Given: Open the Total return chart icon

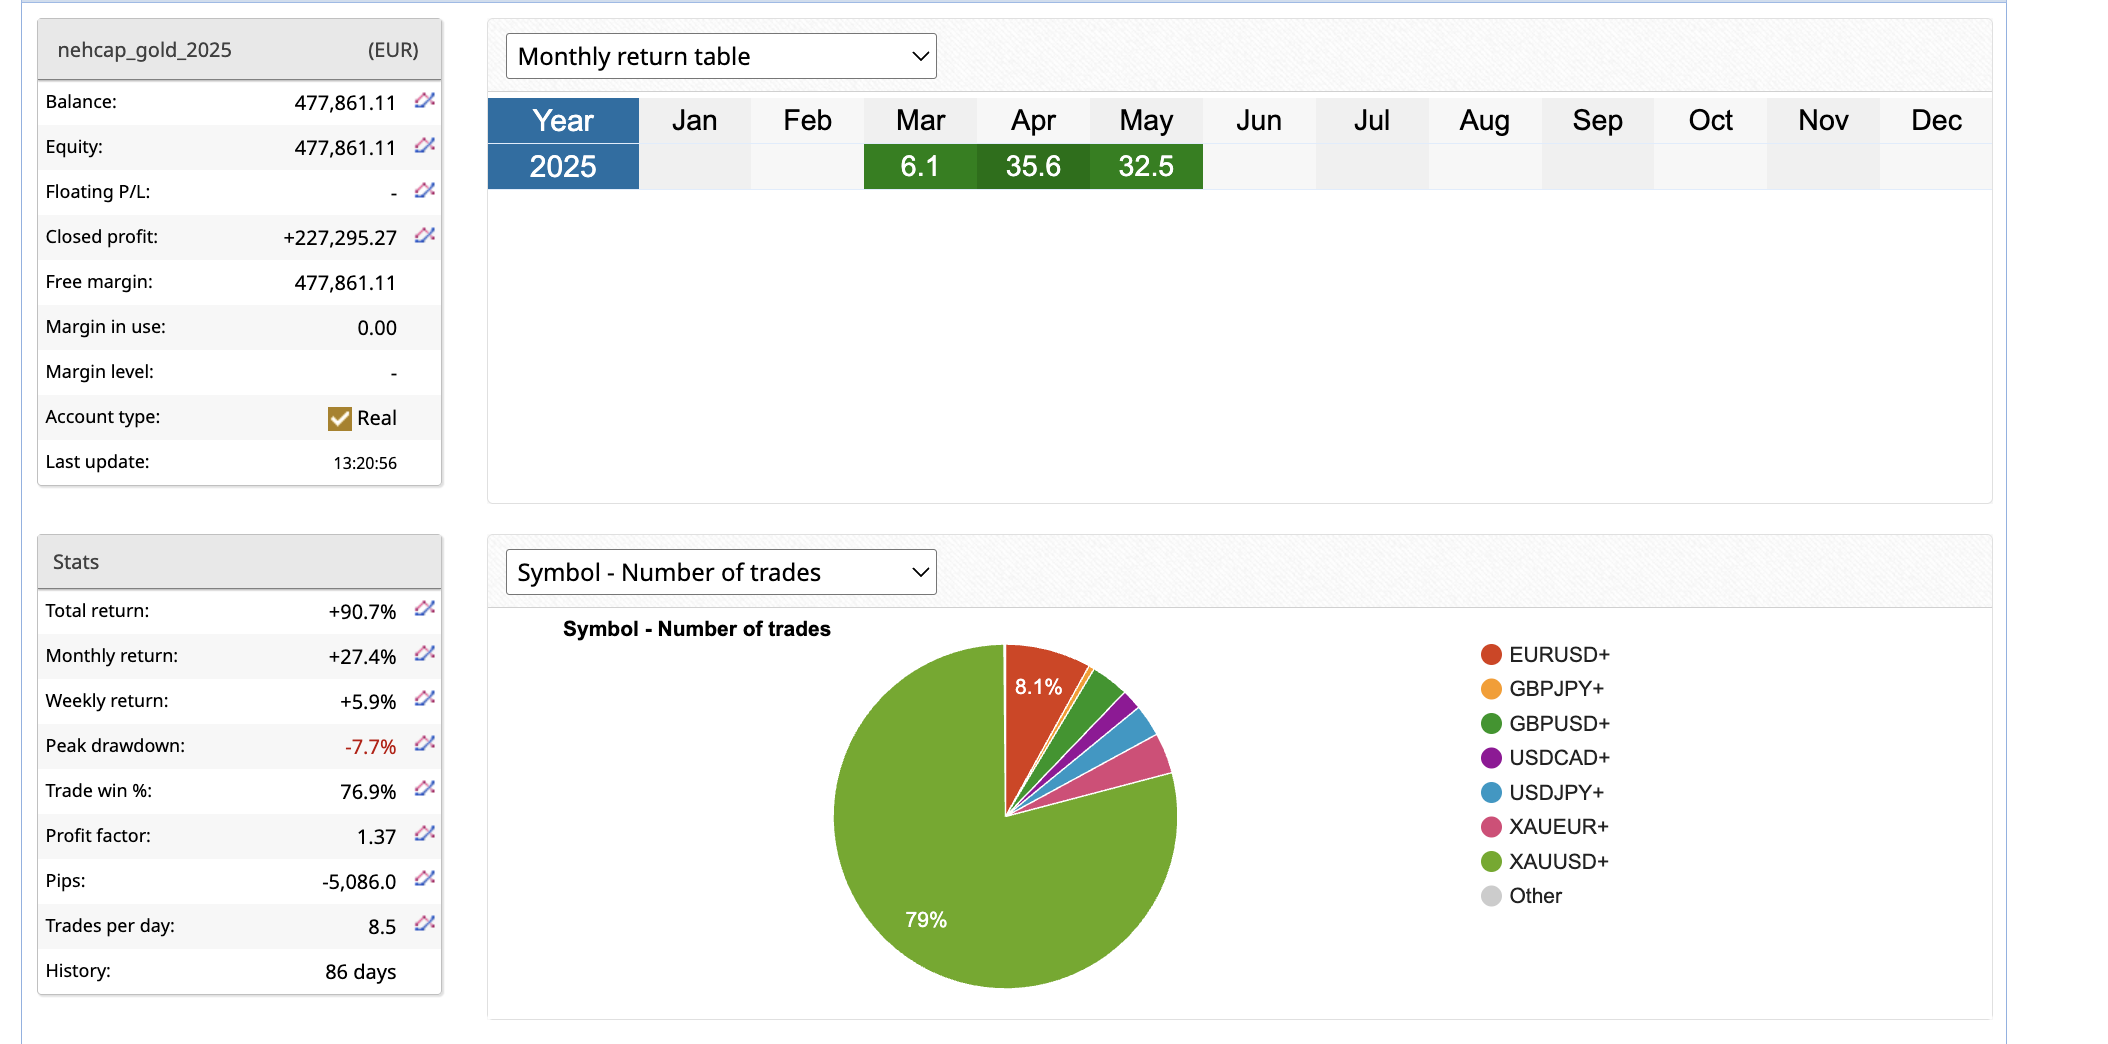Looking at the screenshot, I should (x=425, y=609).
